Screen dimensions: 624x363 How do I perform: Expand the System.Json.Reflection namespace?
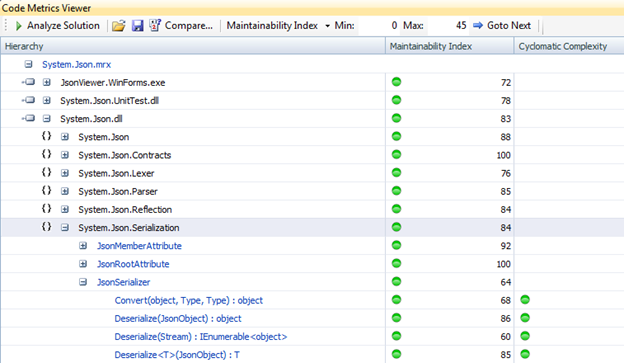click(65, 209)
